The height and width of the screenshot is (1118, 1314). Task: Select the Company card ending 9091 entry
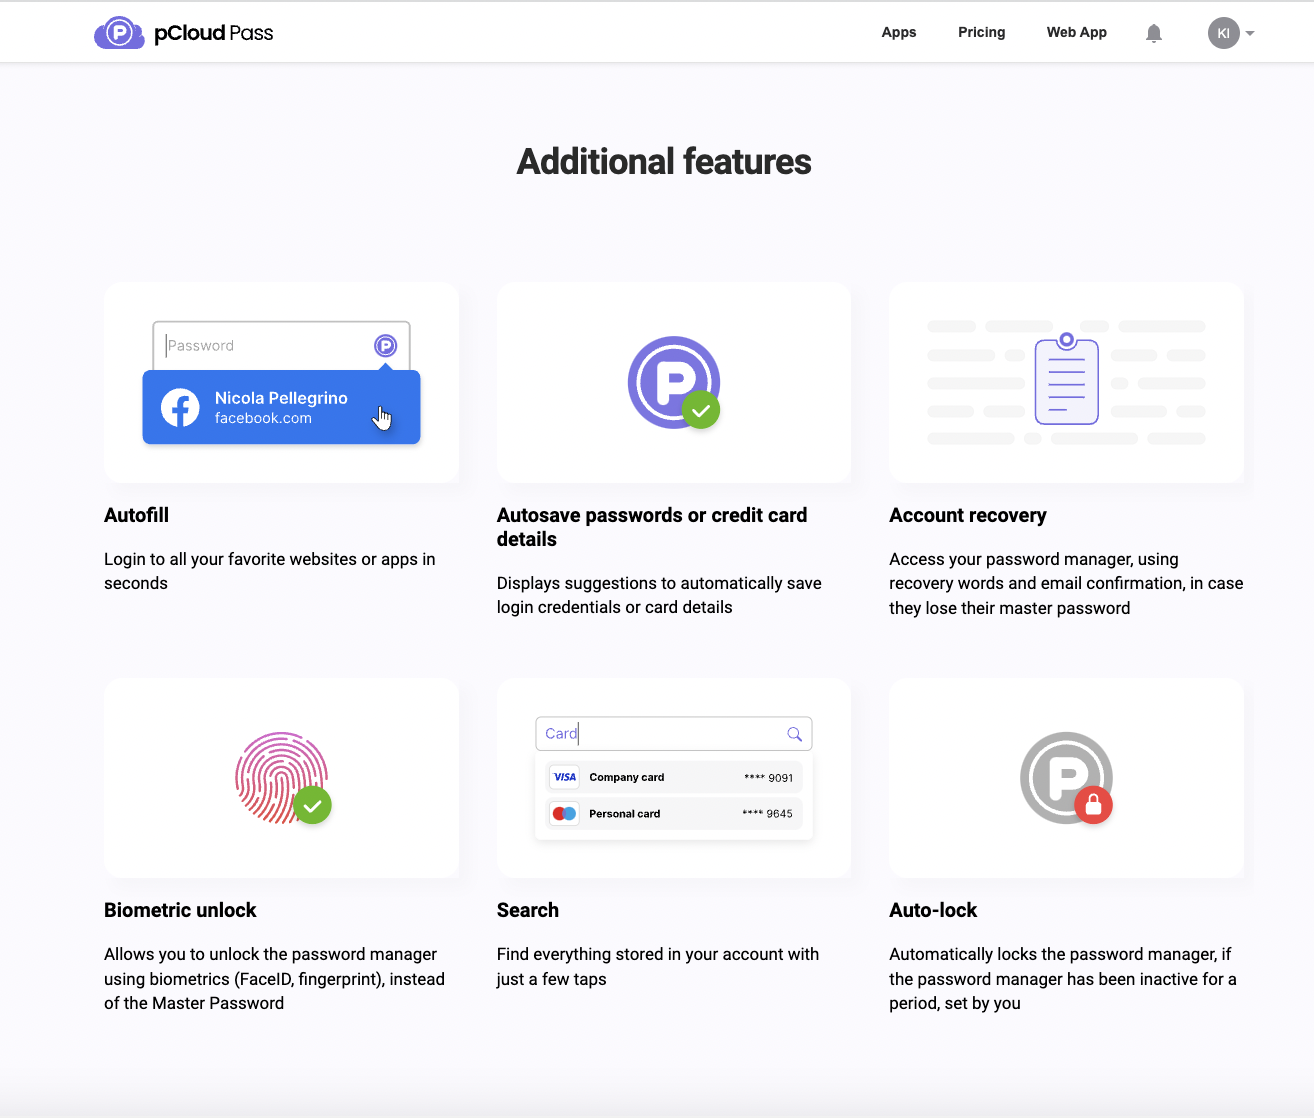(x=673, y=776)
